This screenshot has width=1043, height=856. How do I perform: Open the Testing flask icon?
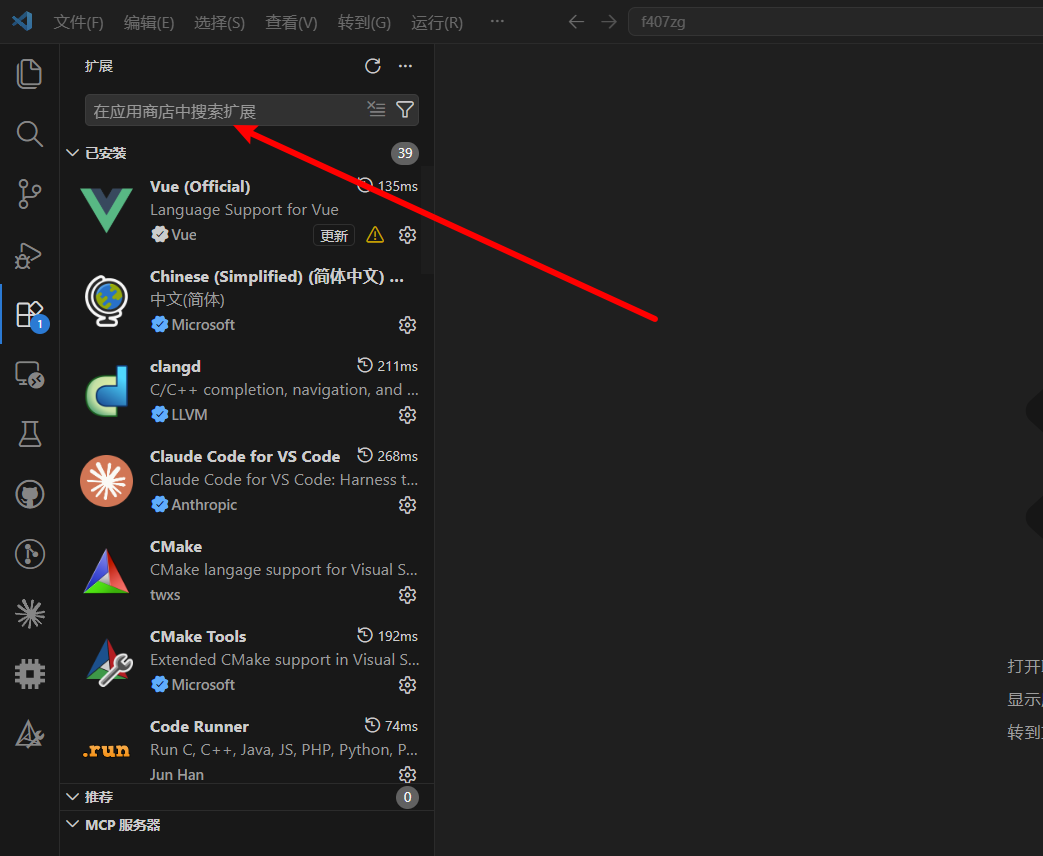click(29, 434)
